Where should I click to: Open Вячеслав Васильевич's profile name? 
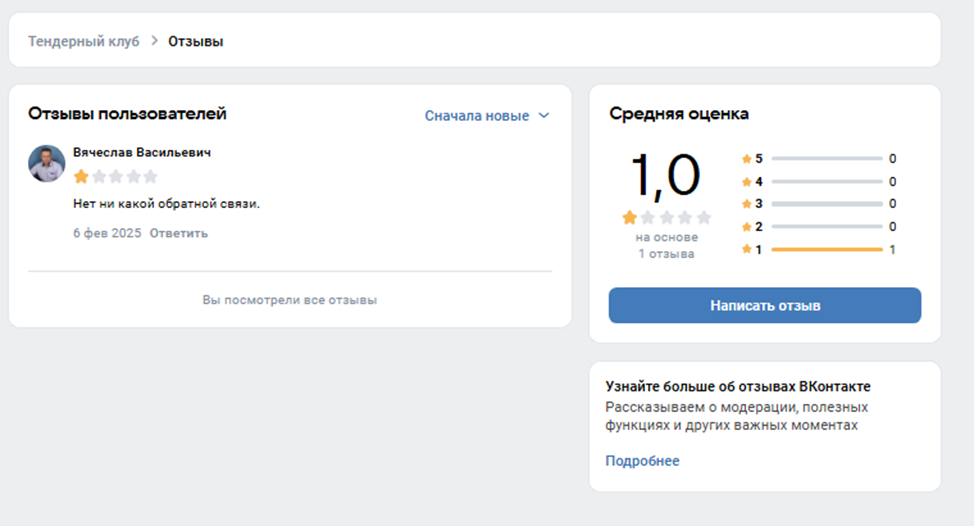point(142,153)
